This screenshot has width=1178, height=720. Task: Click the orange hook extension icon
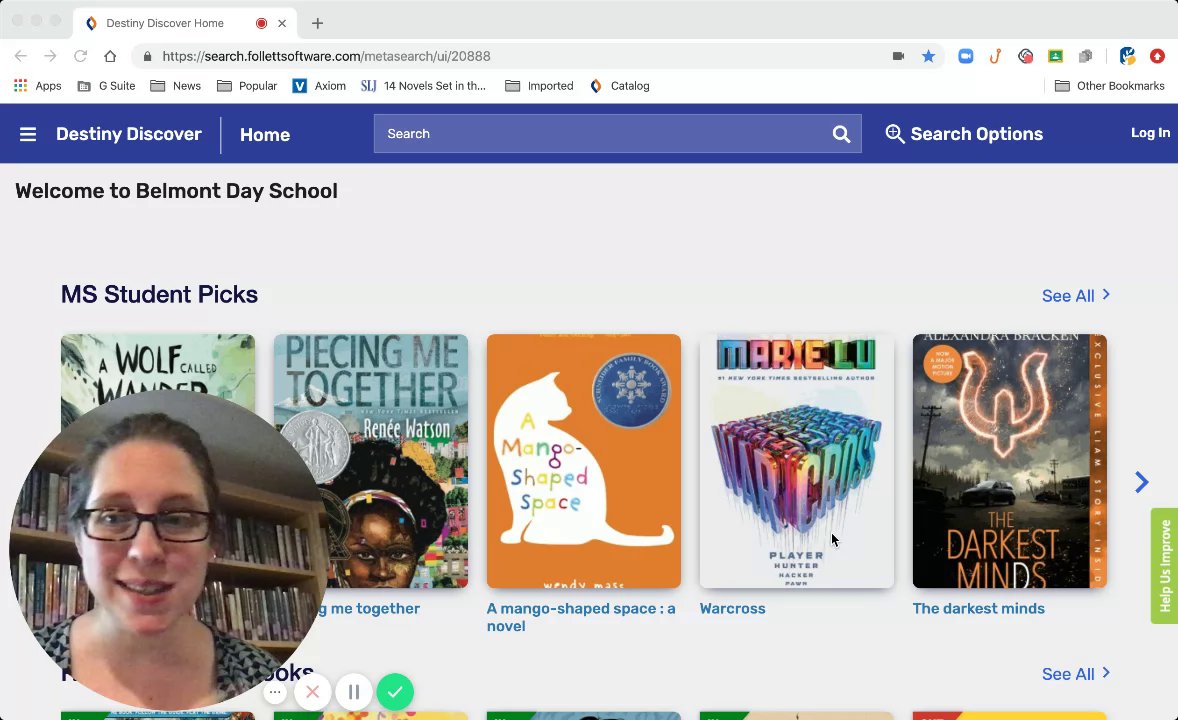(995, 56)
